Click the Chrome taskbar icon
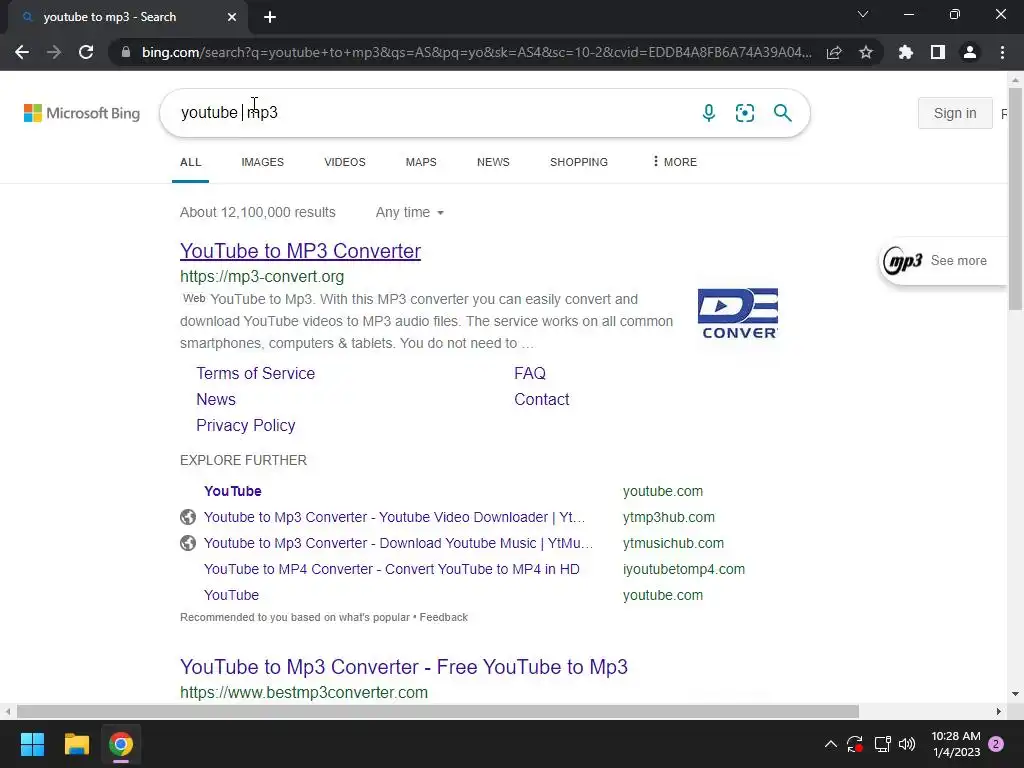 (x=121, y=744)
